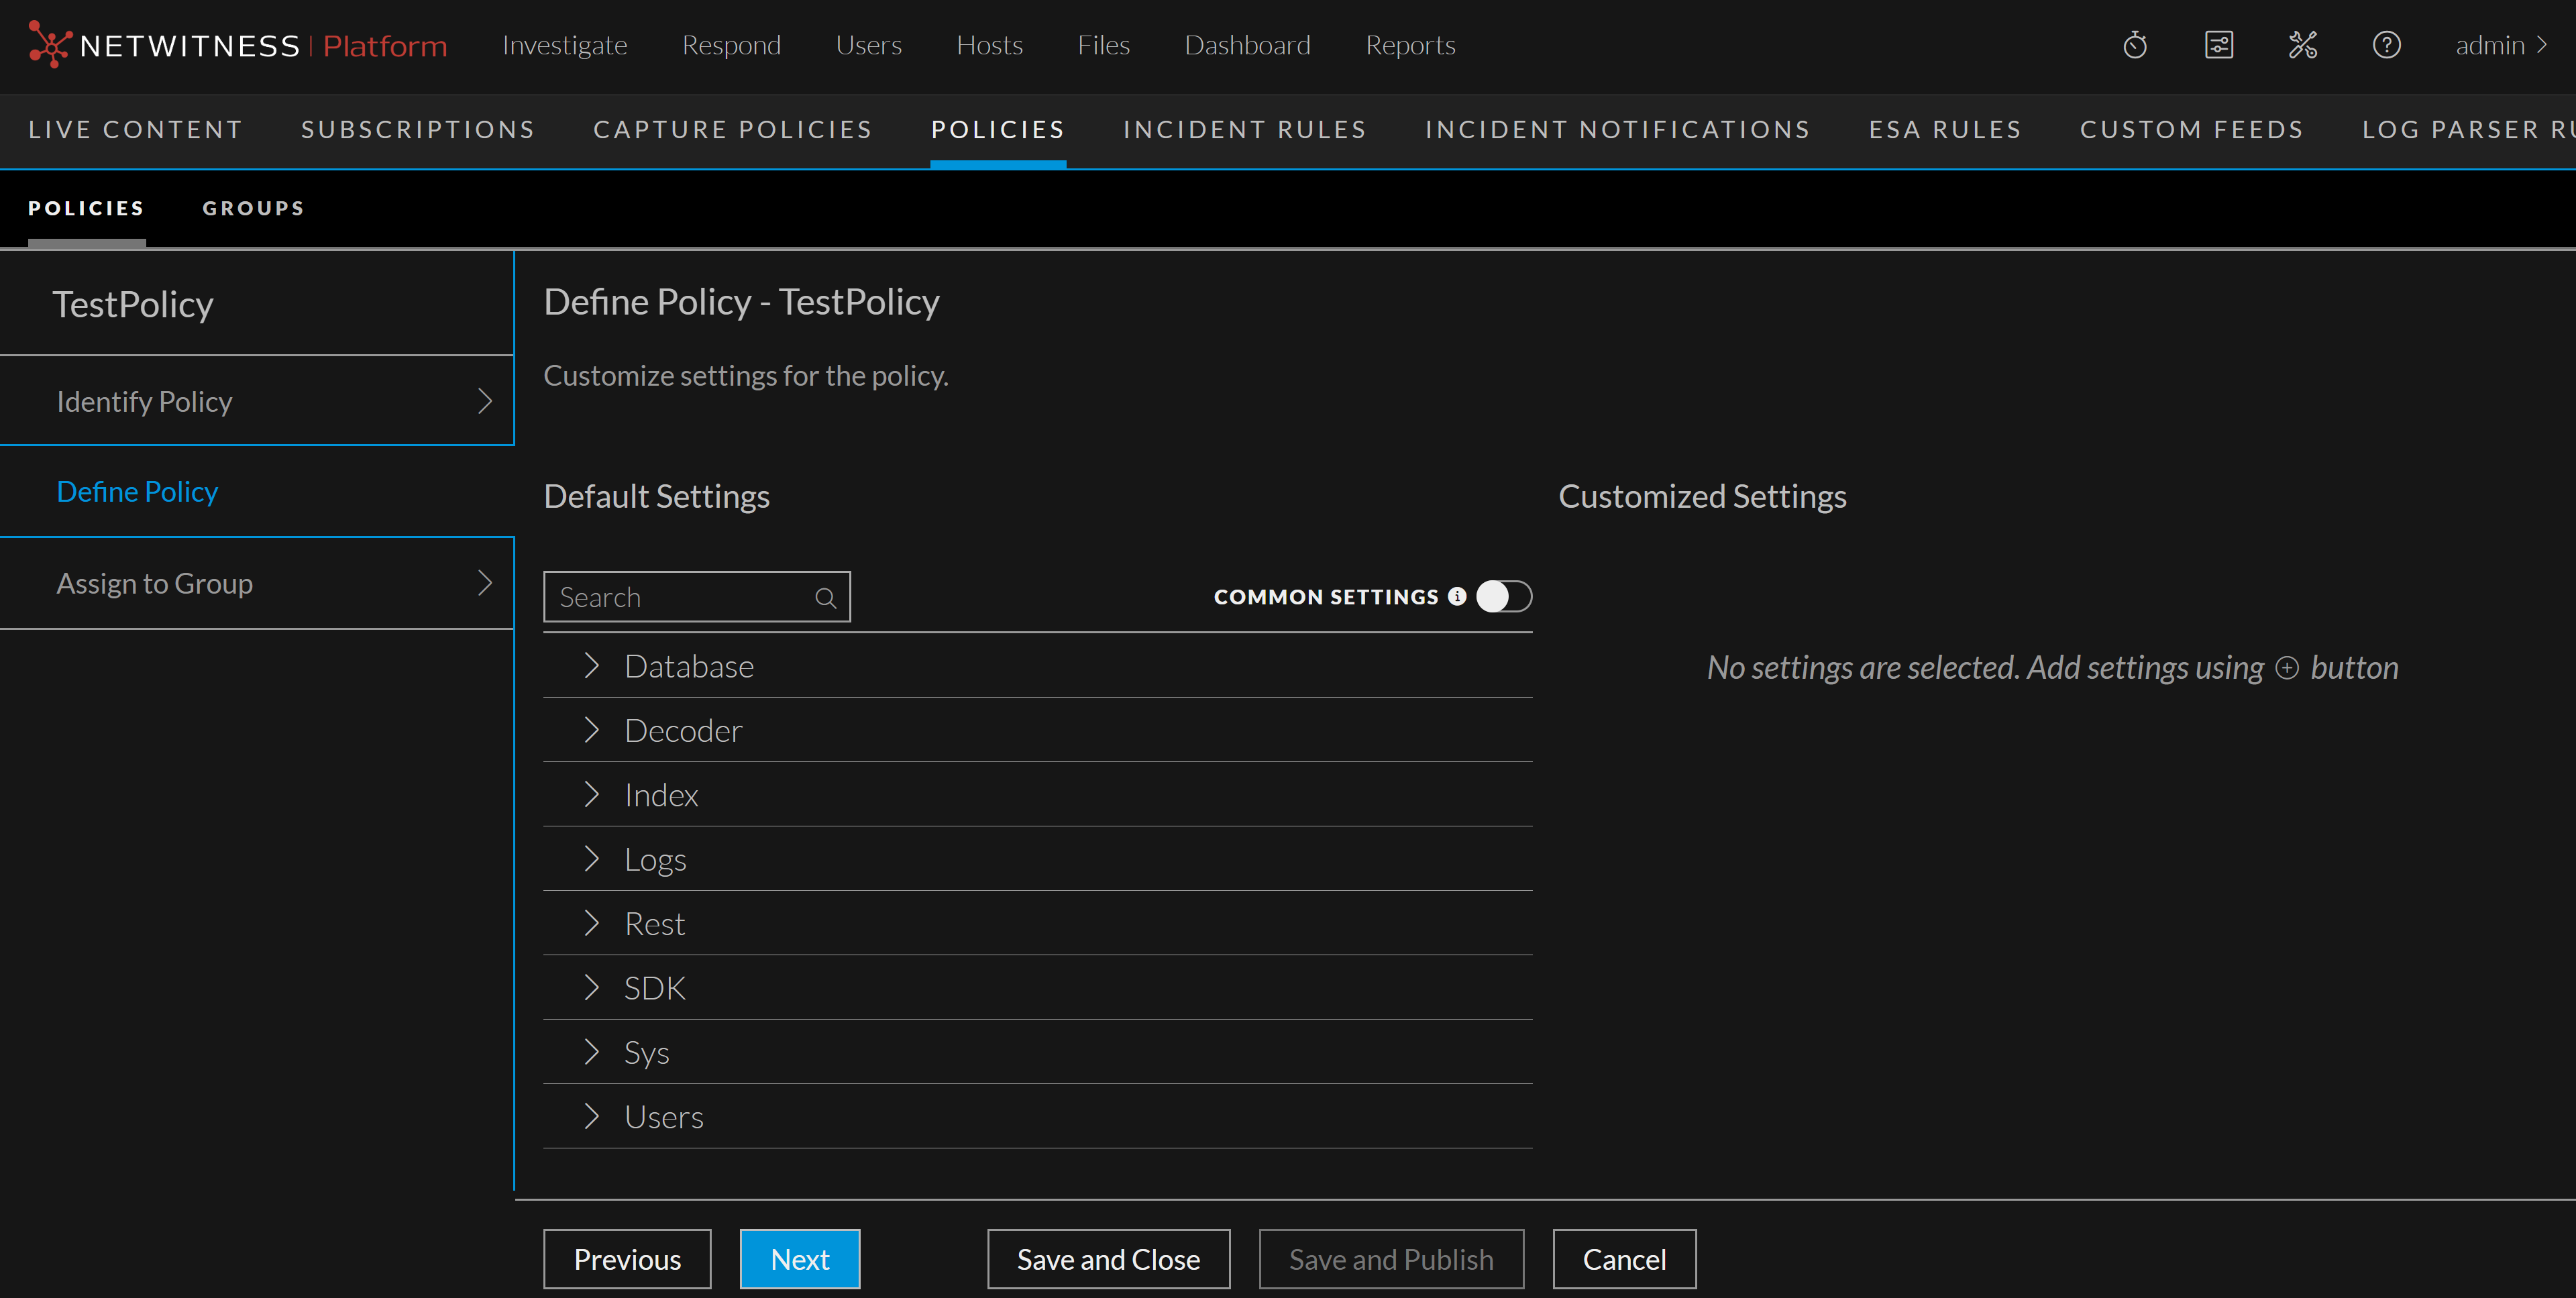Expand the Database settings category
This screenshot has width=2576, height=1298.
click(x=591, y=666)
